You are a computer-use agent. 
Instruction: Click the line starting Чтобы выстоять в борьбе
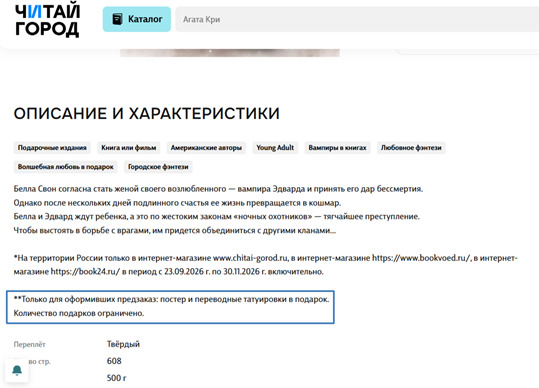[175, 230]
